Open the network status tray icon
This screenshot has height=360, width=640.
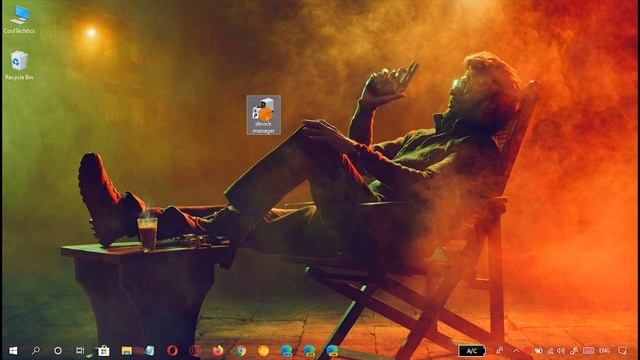[550, 351]
